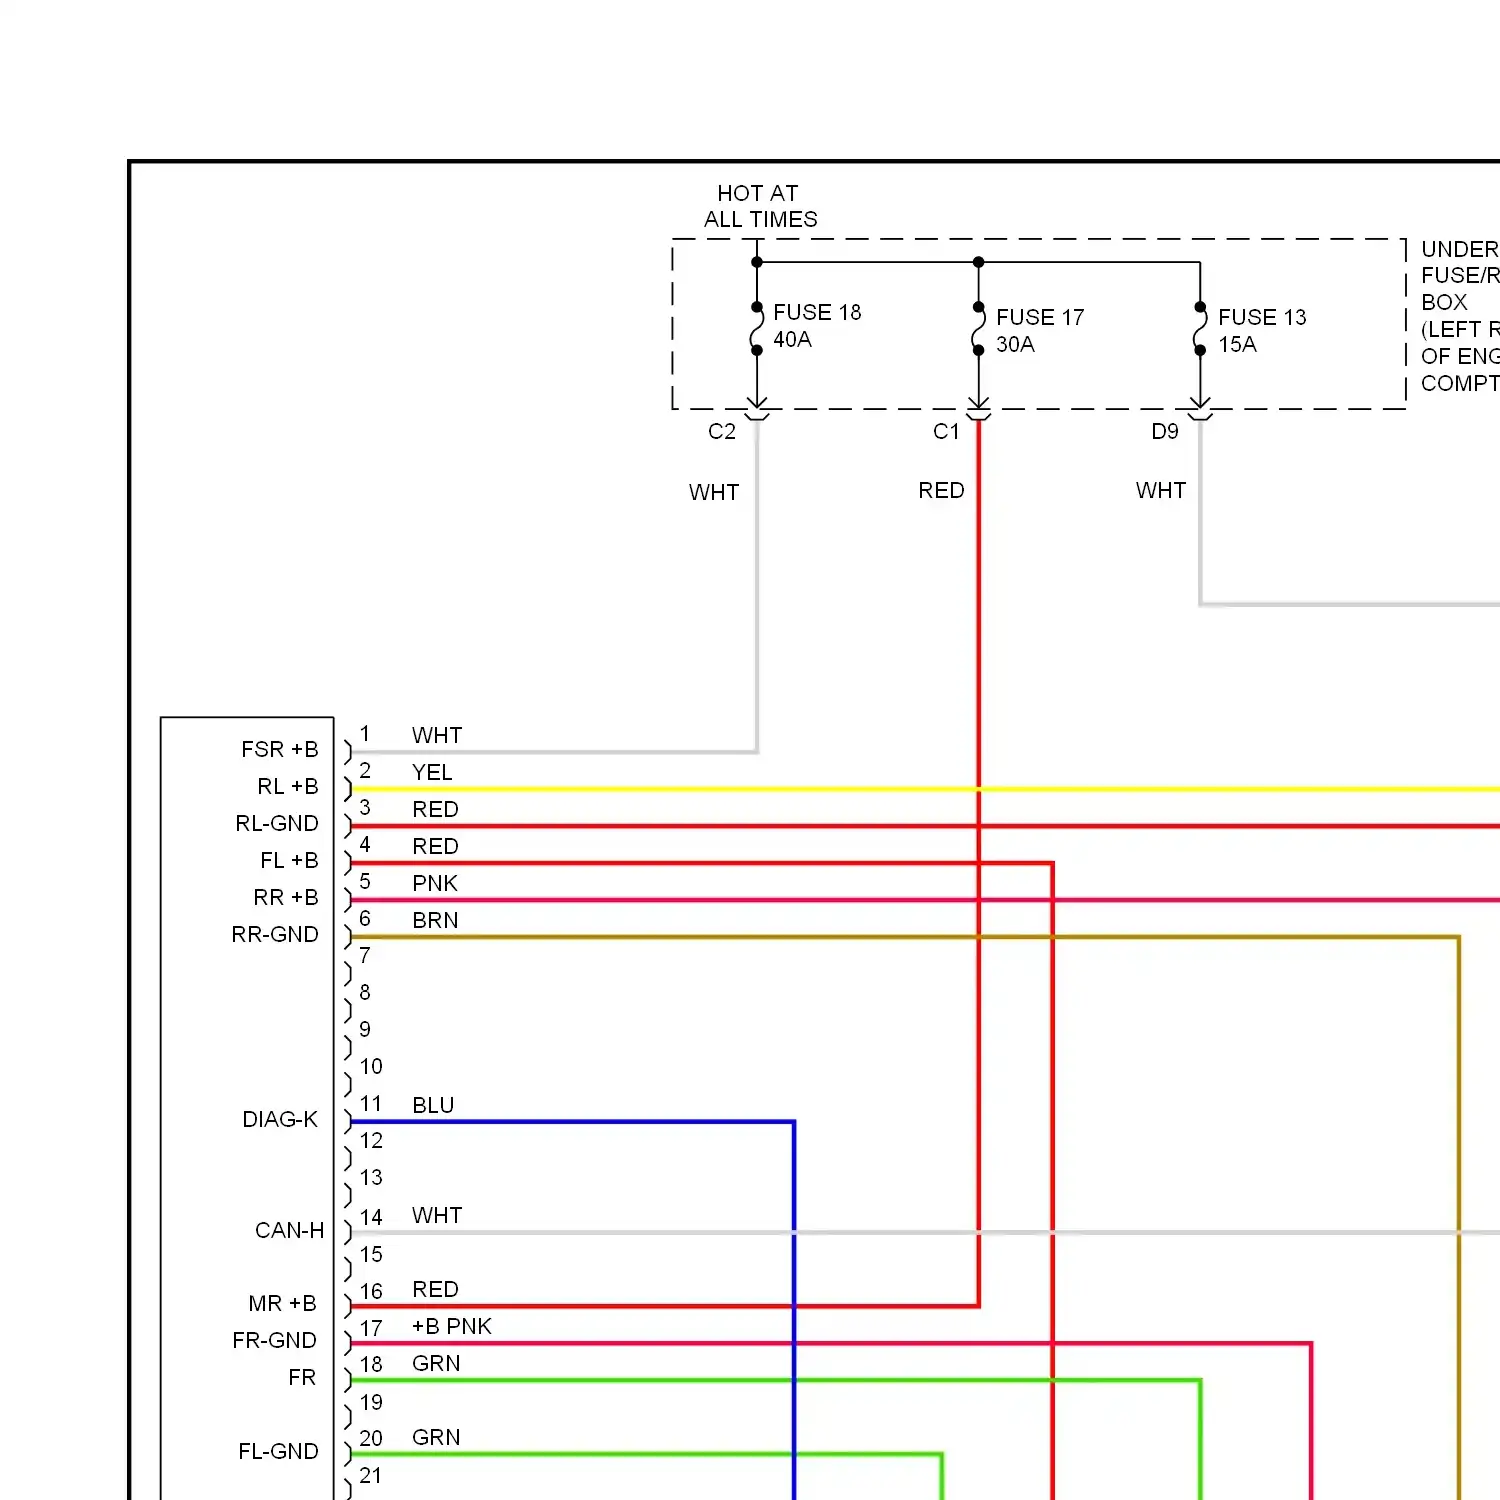Click the D9 connector label
Image resolution: width=1500 pixels, height=1500 pixels.
click(1165, 431)
